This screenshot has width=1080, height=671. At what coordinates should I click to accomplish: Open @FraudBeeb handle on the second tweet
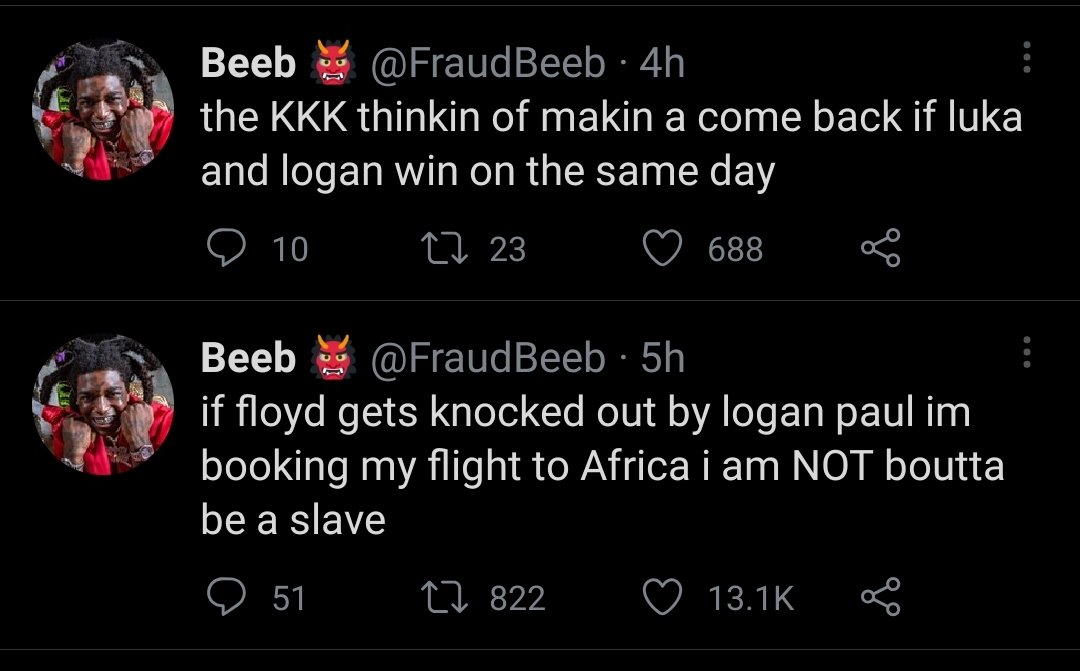[488, 357]
